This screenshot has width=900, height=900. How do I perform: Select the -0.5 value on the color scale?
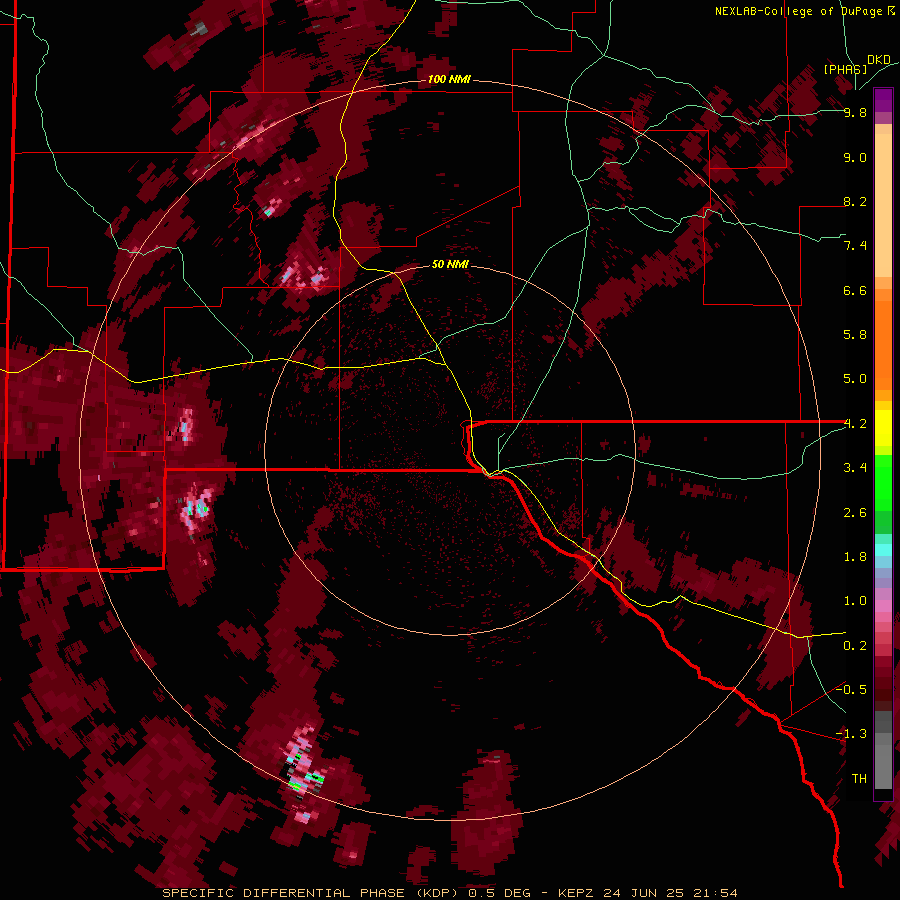pos(851,690)
